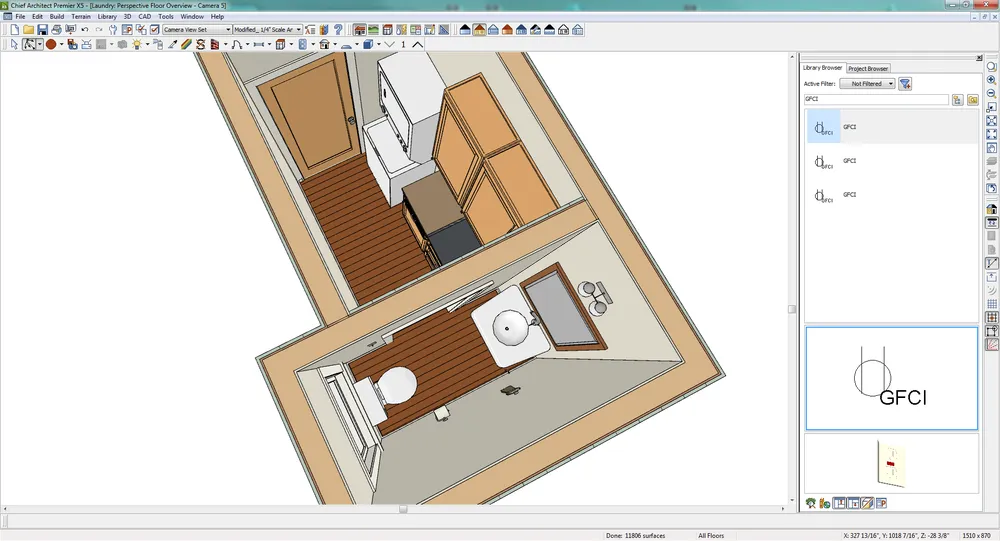The height and width of the screenshot is (541, 1000).
Task: Open the Terrain menu
Action: (x=80, y=17)
